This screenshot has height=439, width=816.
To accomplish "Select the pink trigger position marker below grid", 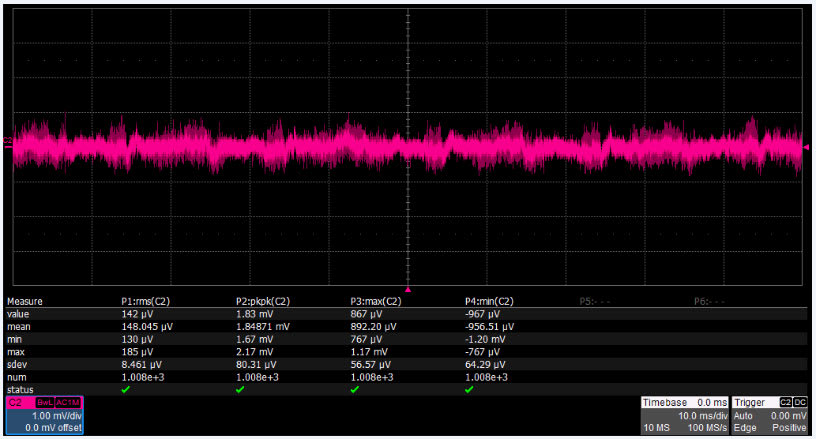I will pos(408,289).
